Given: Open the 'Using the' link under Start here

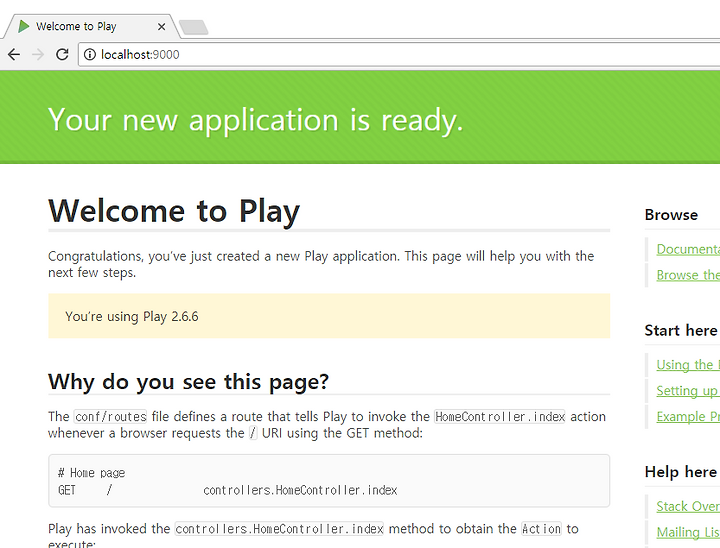Looking at the screenshot, I should (x=688, y=365).
